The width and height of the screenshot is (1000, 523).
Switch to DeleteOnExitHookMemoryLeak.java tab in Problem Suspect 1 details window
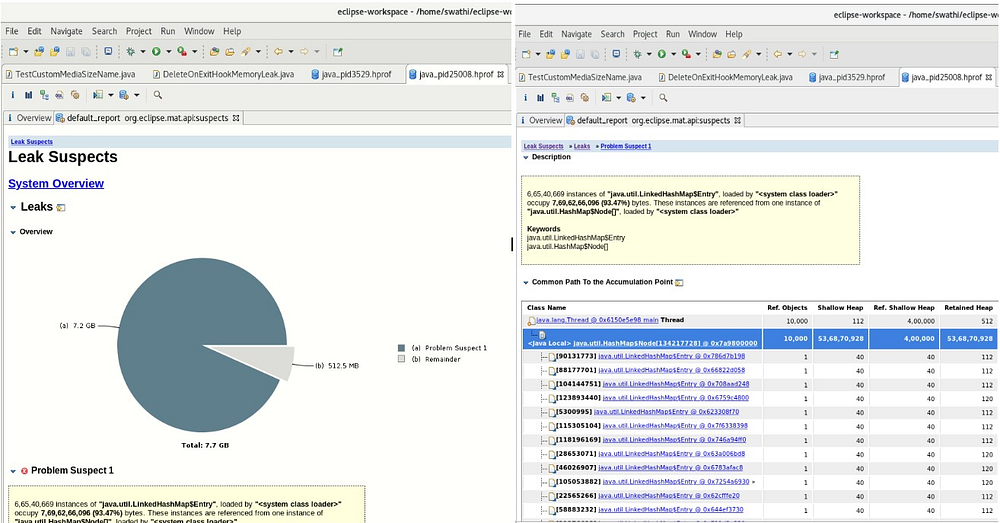pyautogui.click(x=724, y=77)
